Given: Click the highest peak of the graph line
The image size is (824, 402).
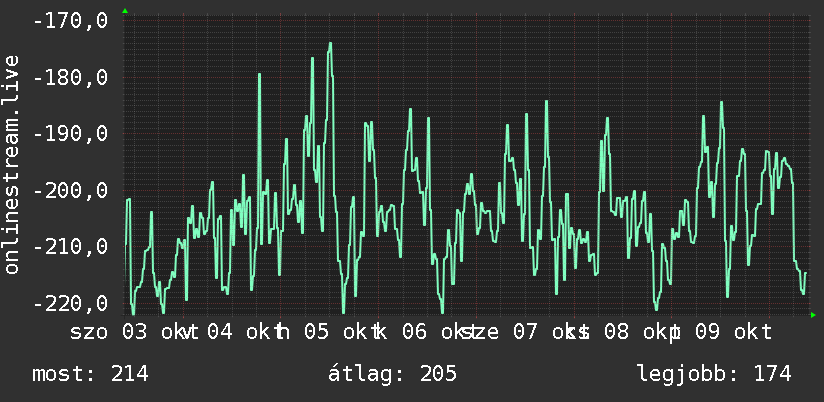Looking at the screenshot, I should tap(330, 44).
